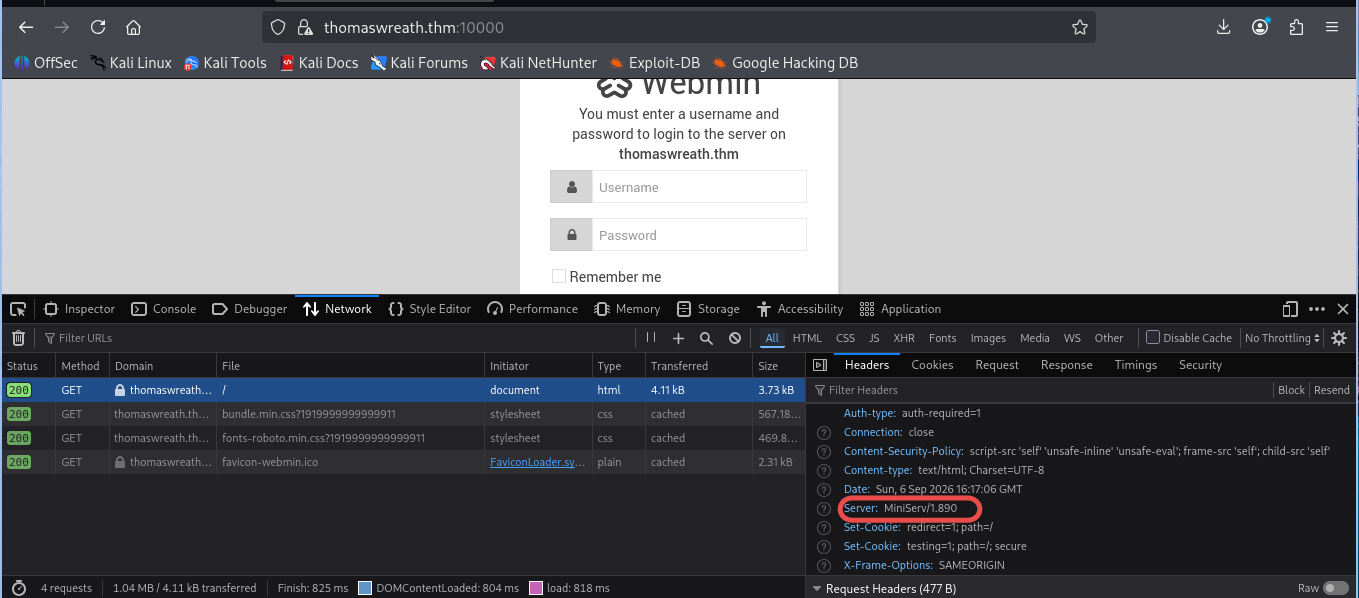The width and height of the screenshot is (1359, 598).
Task: Pause network recording
Action: [651, 338]
